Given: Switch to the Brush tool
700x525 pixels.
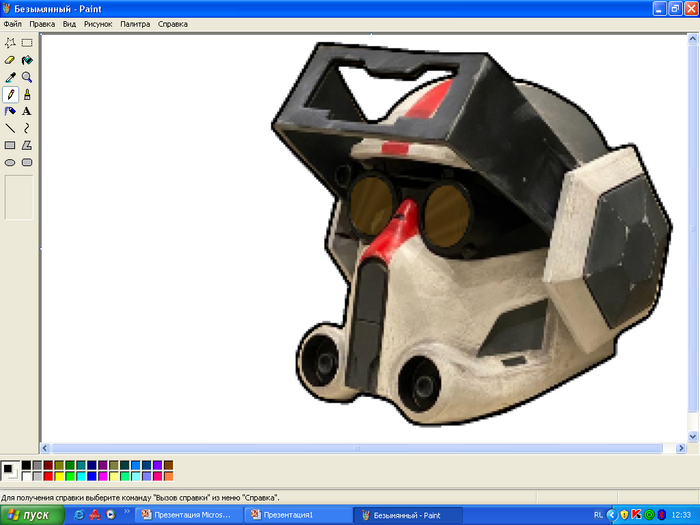Looking at the screenshot, I should coord(27,94).
